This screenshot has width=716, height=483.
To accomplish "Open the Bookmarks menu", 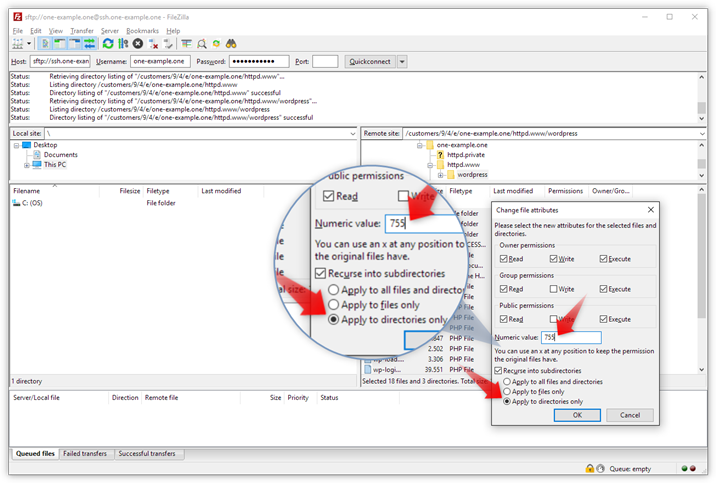I will (x=142, y=31).
